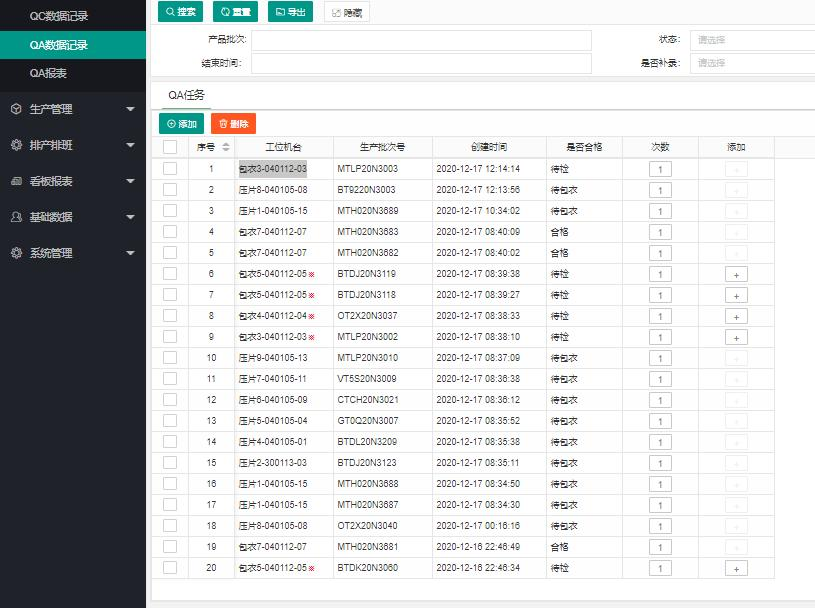Image resolution: width=815 pixels, height=608 pixels.
Task: Click the 导出 export button
Action: click(x=290, y=12)
